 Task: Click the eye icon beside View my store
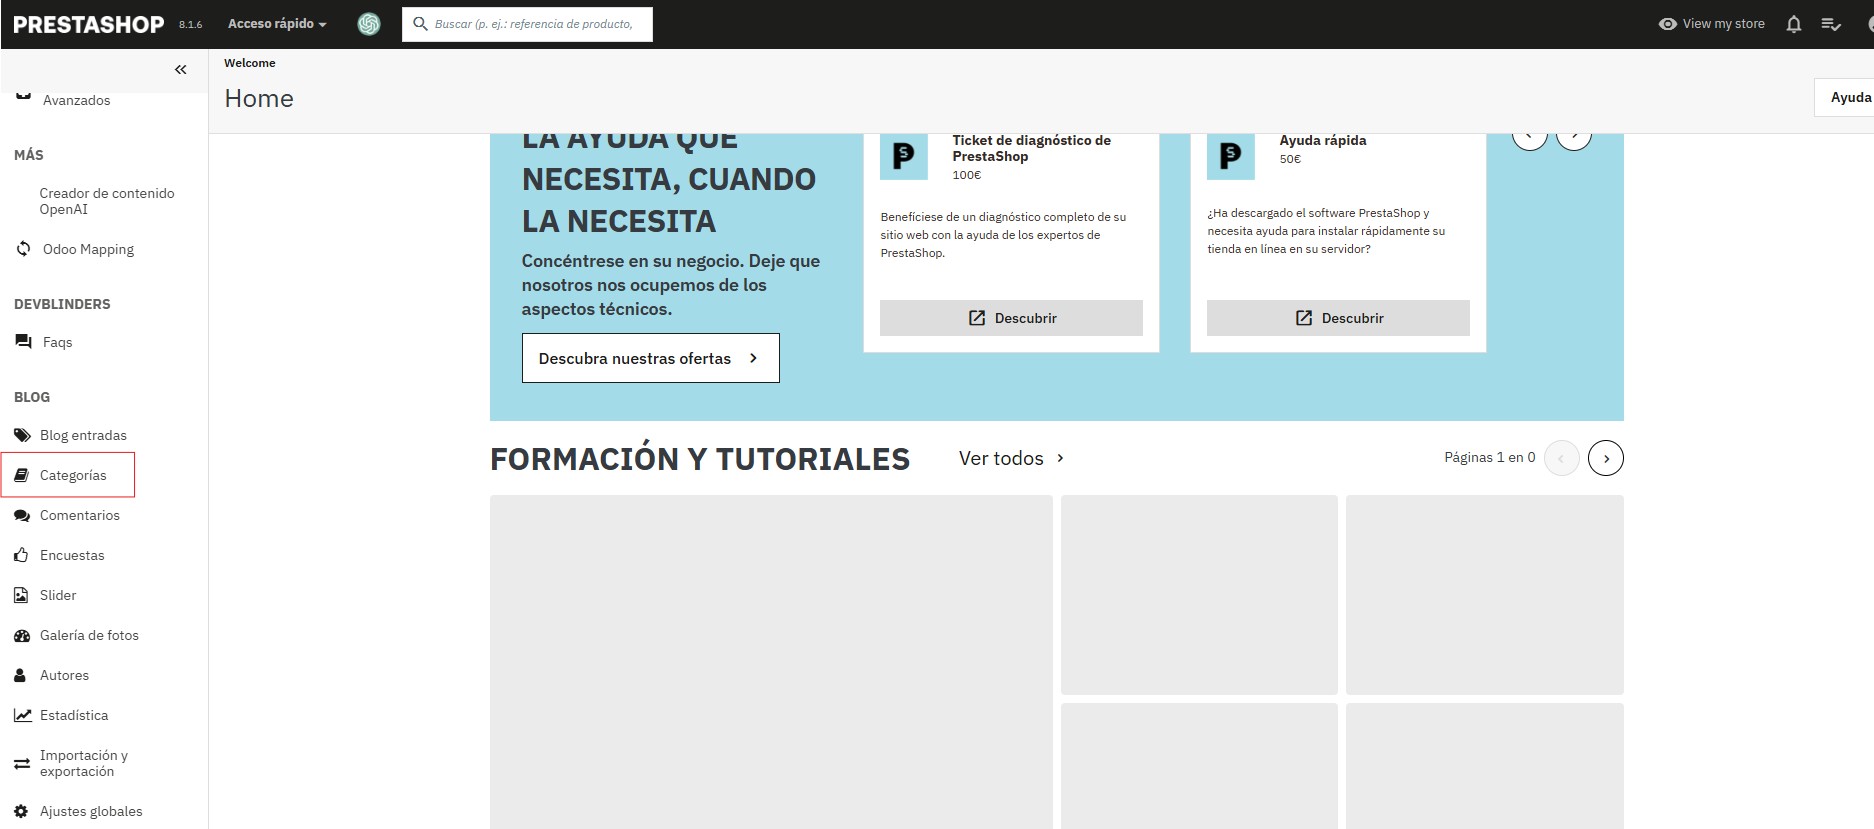click(1667, 24)
